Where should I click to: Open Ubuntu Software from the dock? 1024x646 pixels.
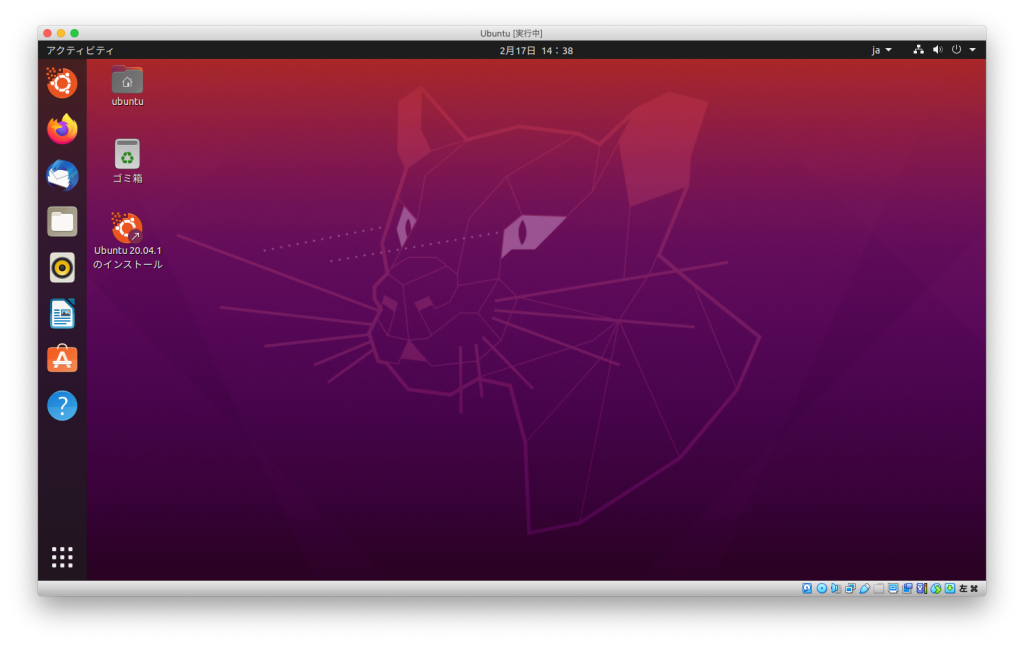[61, 359]
